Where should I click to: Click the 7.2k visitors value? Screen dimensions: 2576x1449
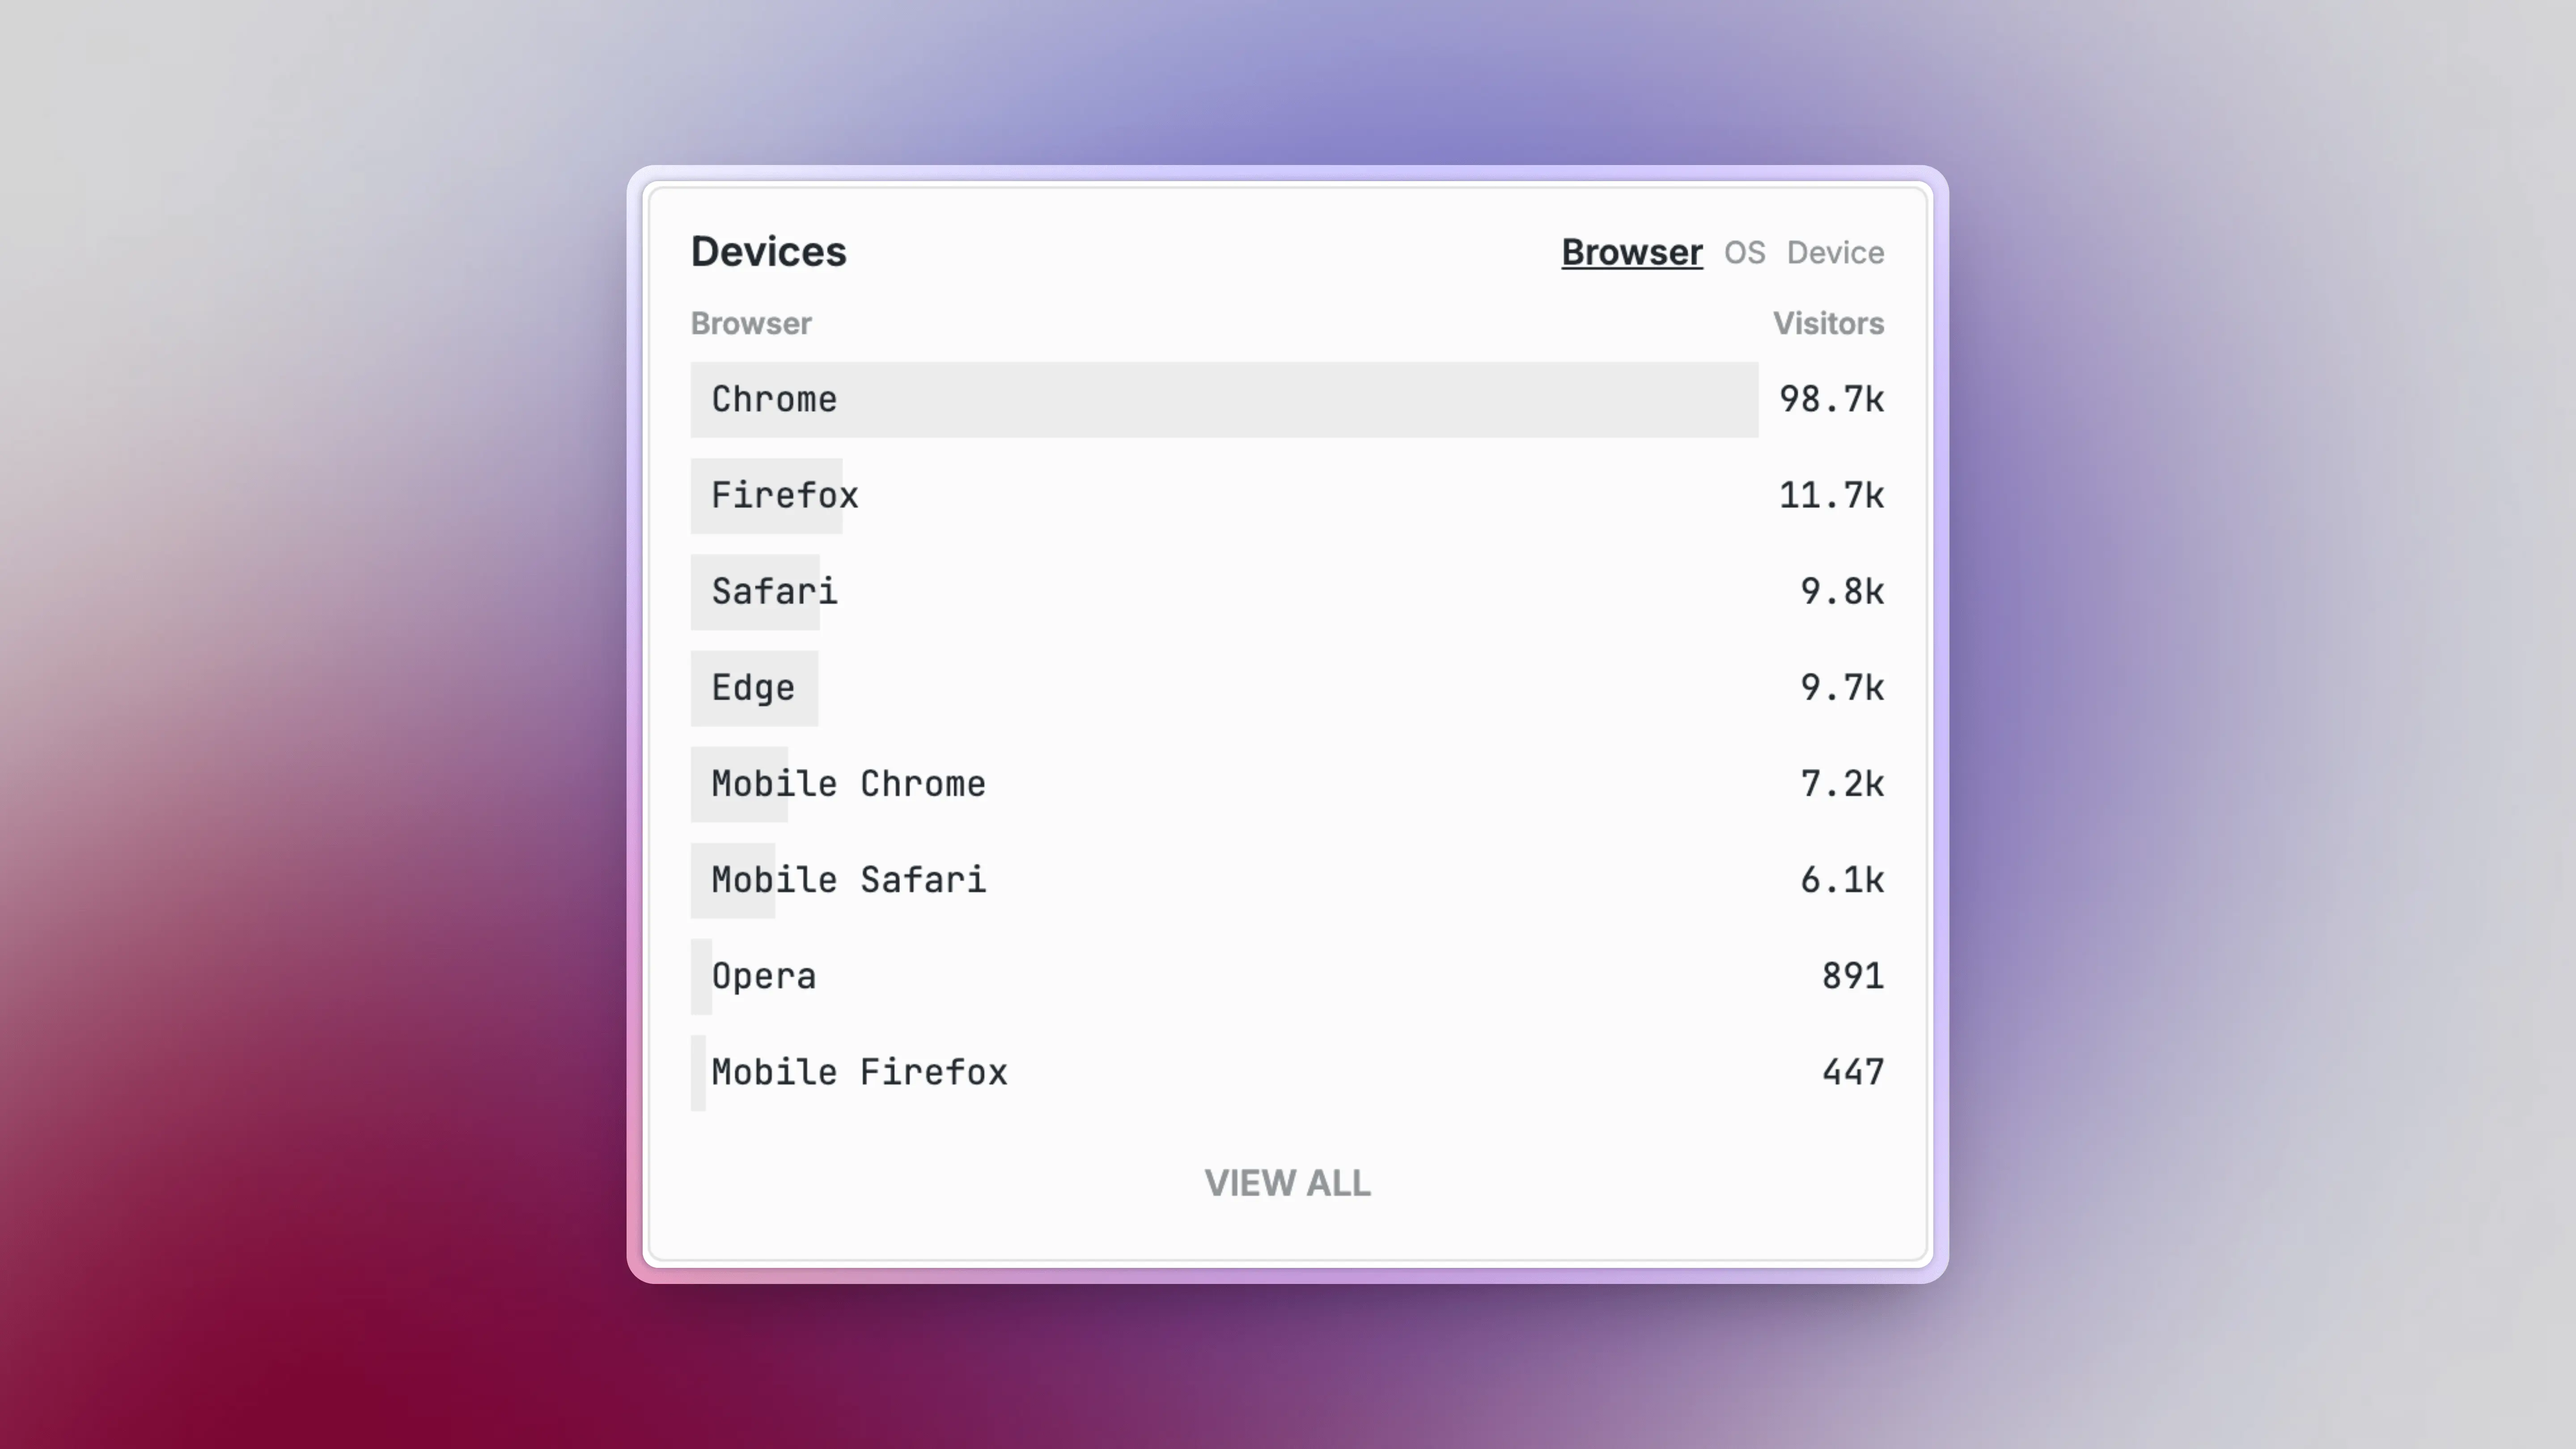coord(1842,784)
